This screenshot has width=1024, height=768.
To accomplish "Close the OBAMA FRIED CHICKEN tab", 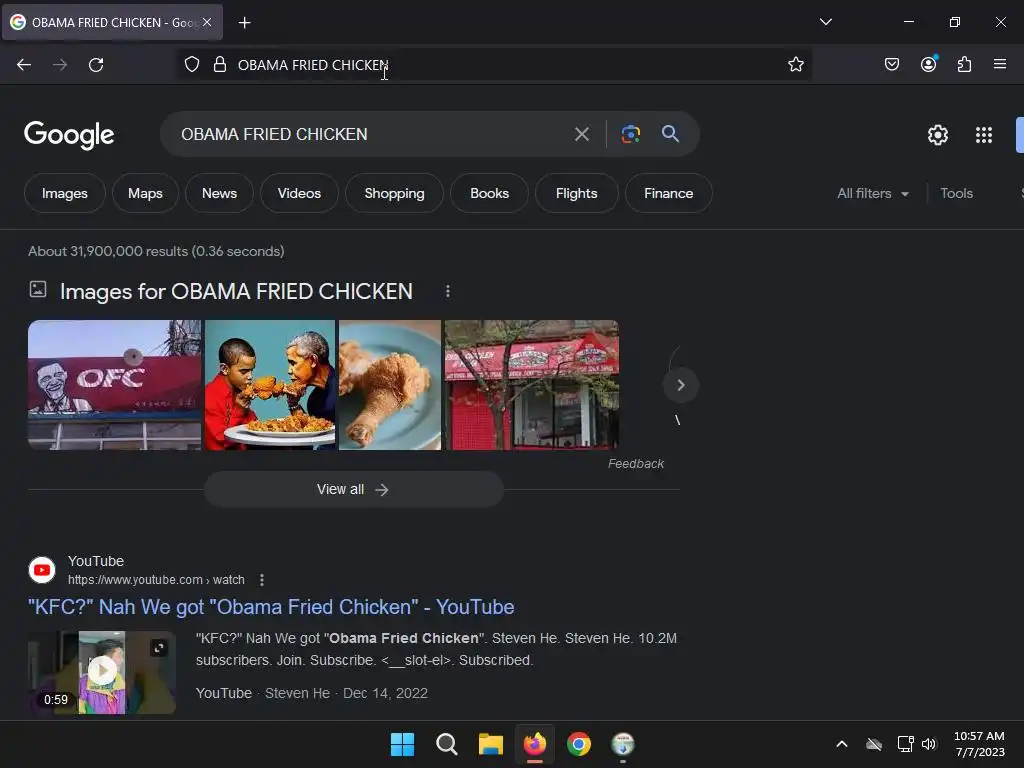I will (x=207, y=22).
